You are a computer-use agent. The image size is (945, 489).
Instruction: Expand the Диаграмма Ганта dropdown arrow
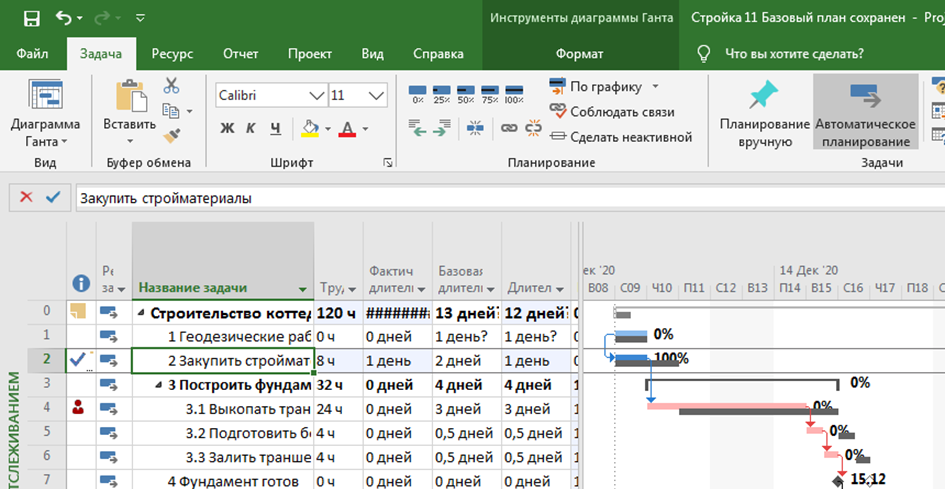click(x=64, y=142)
